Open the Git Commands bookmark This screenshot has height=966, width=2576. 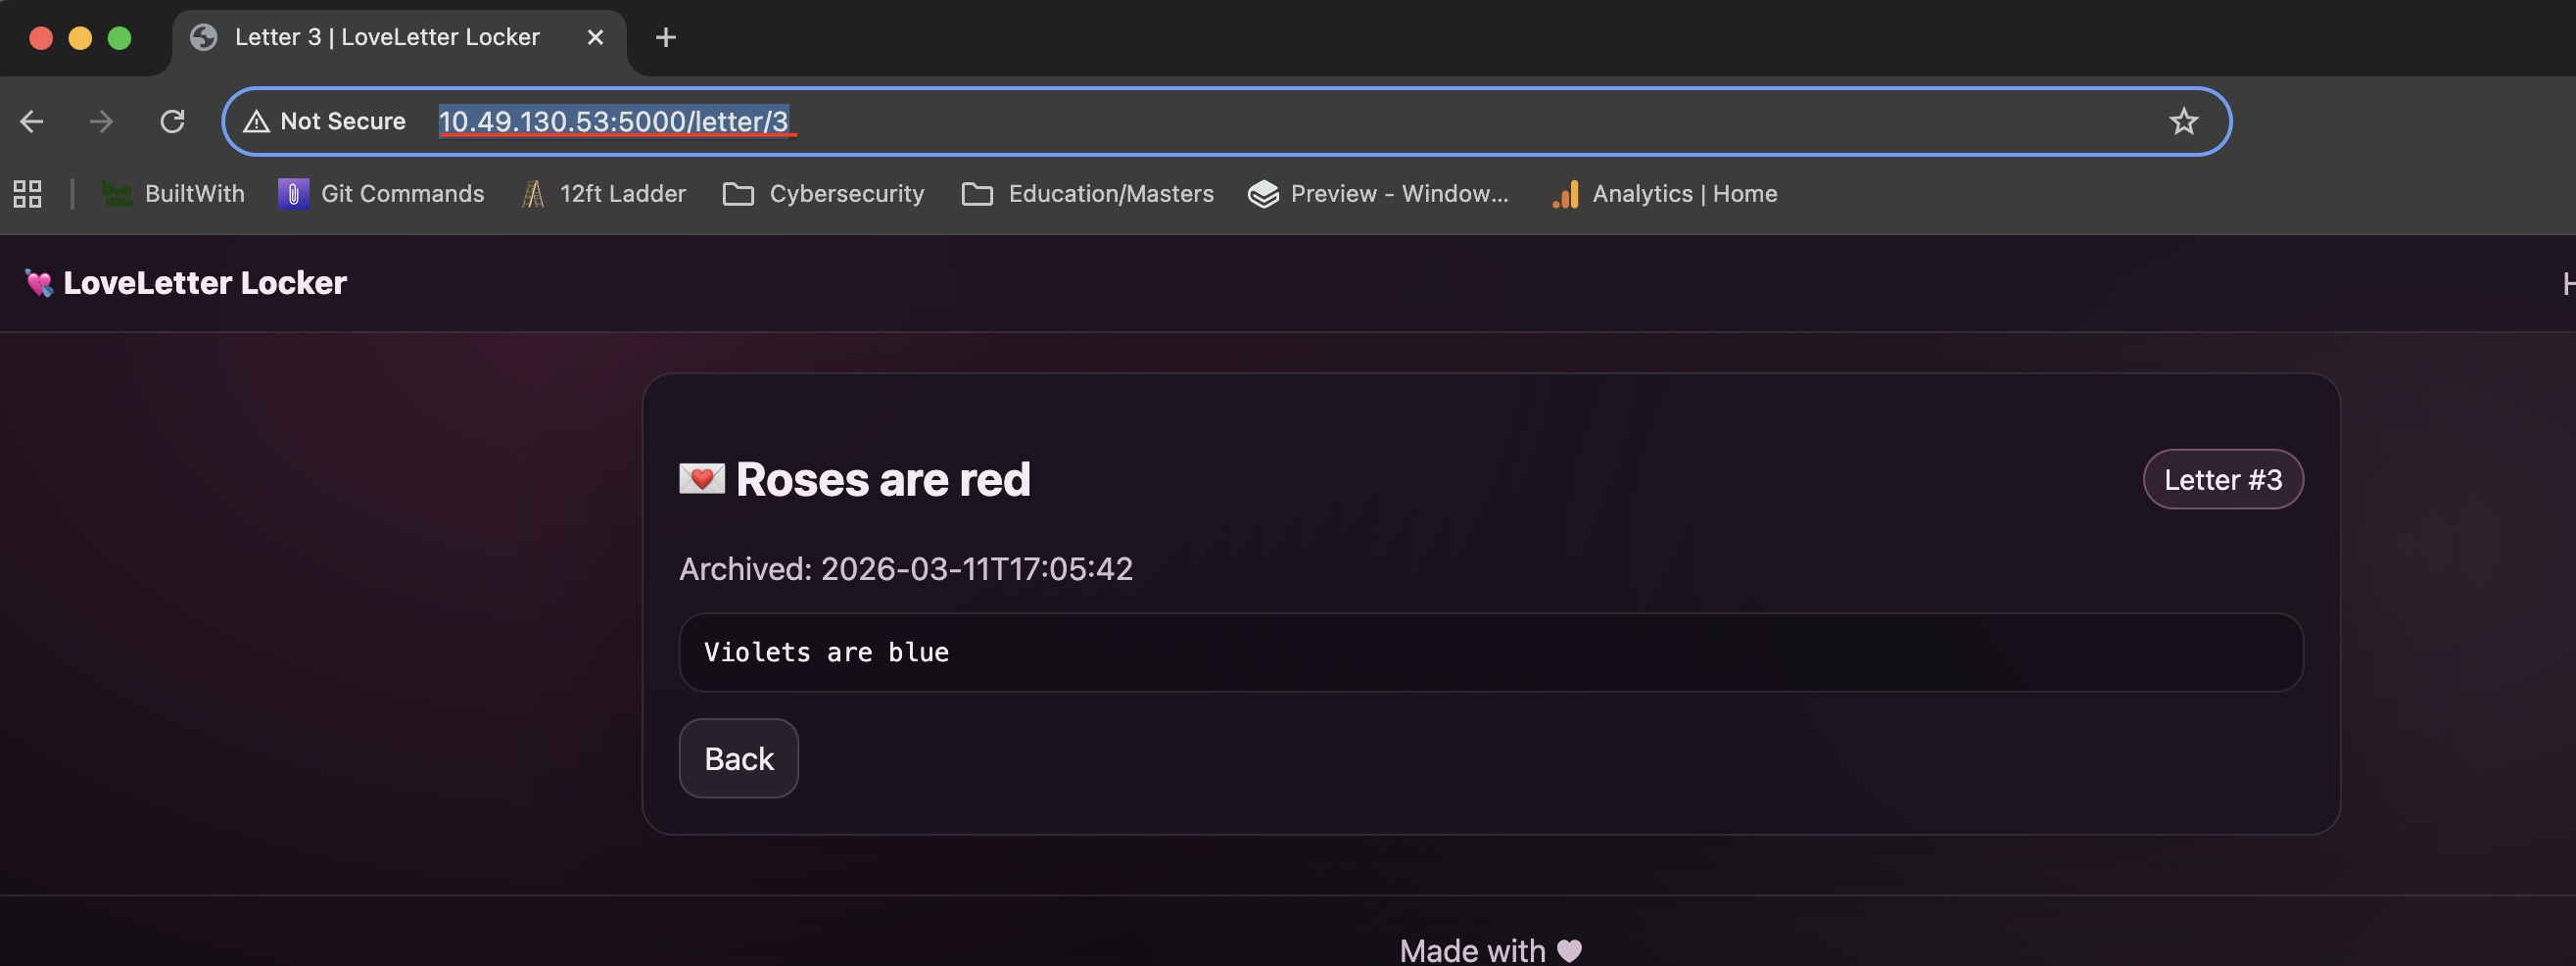tap(381, 193)
